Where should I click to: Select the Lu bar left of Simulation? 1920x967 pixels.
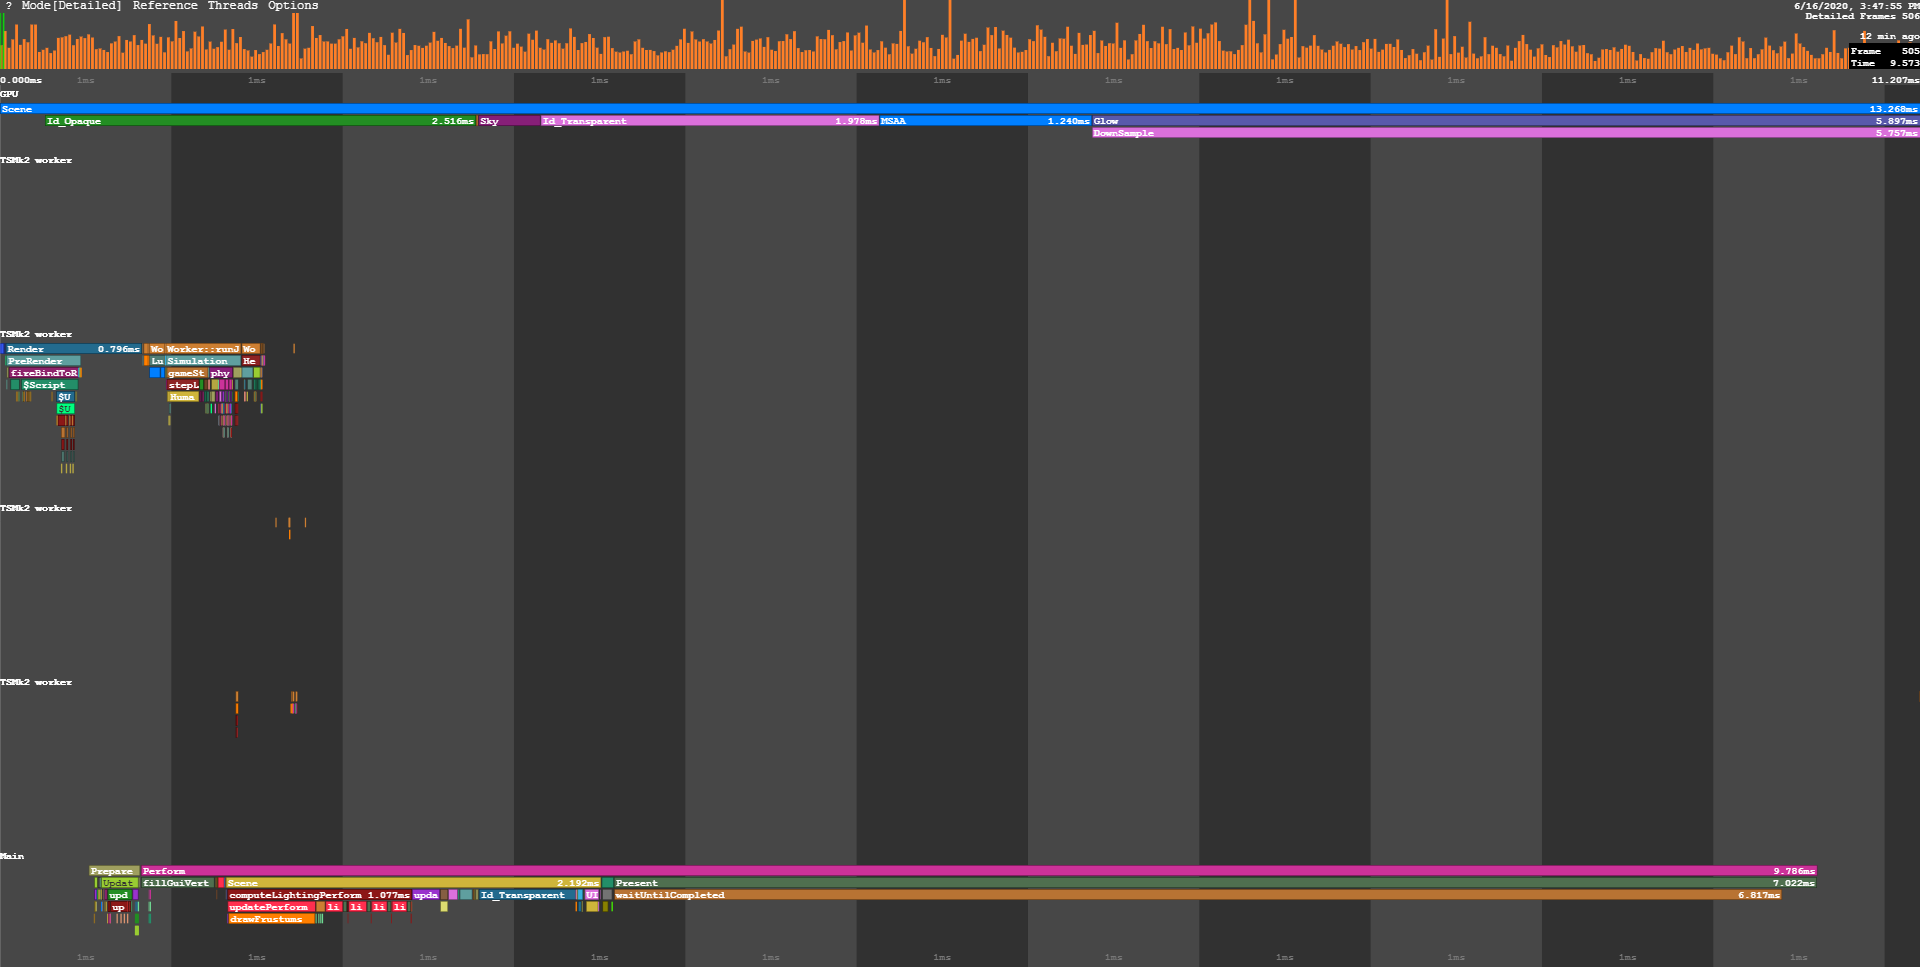pyautogui.click(x=157, y=361)
